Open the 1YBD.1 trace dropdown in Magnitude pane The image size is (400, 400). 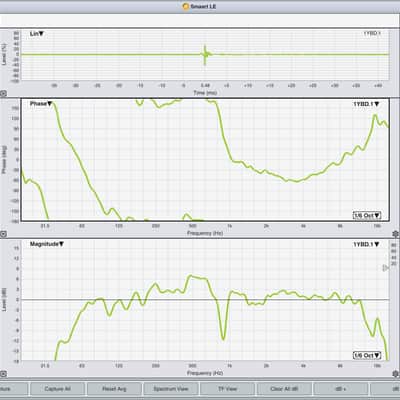pos(366,244)
